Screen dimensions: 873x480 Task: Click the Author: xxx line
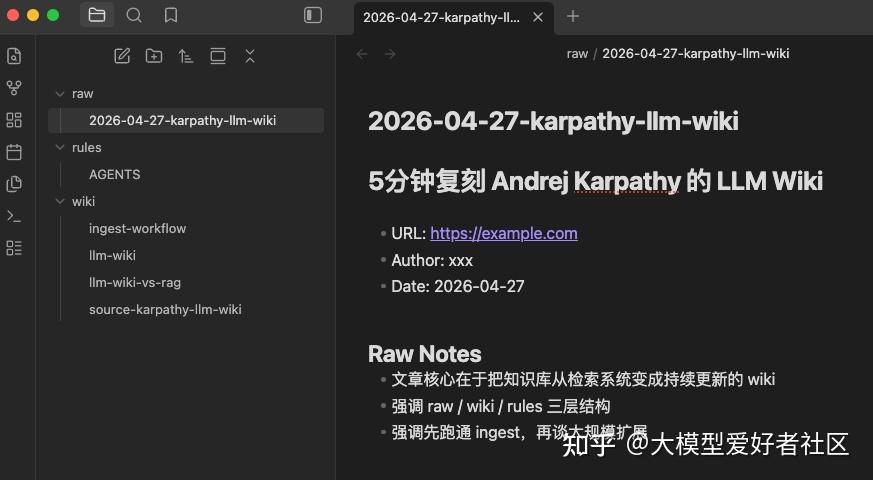pyautogui.click(x=432, y=260)
